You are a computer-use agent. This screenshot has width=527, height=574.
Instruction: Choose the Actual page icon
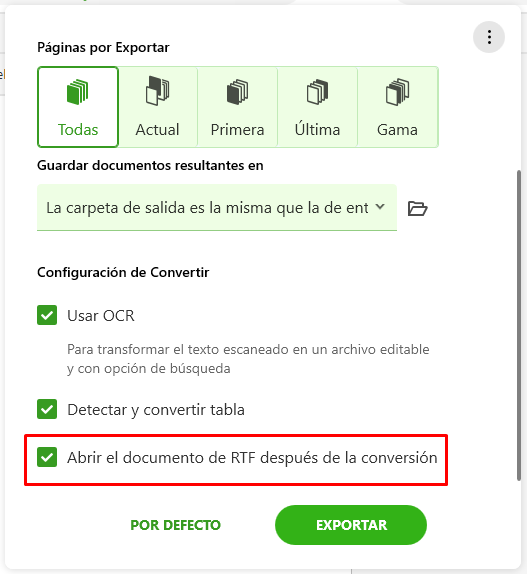(157, 91)
